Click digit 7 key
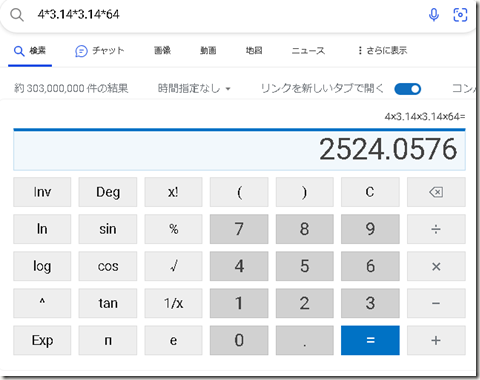 (x=239, y=229)
